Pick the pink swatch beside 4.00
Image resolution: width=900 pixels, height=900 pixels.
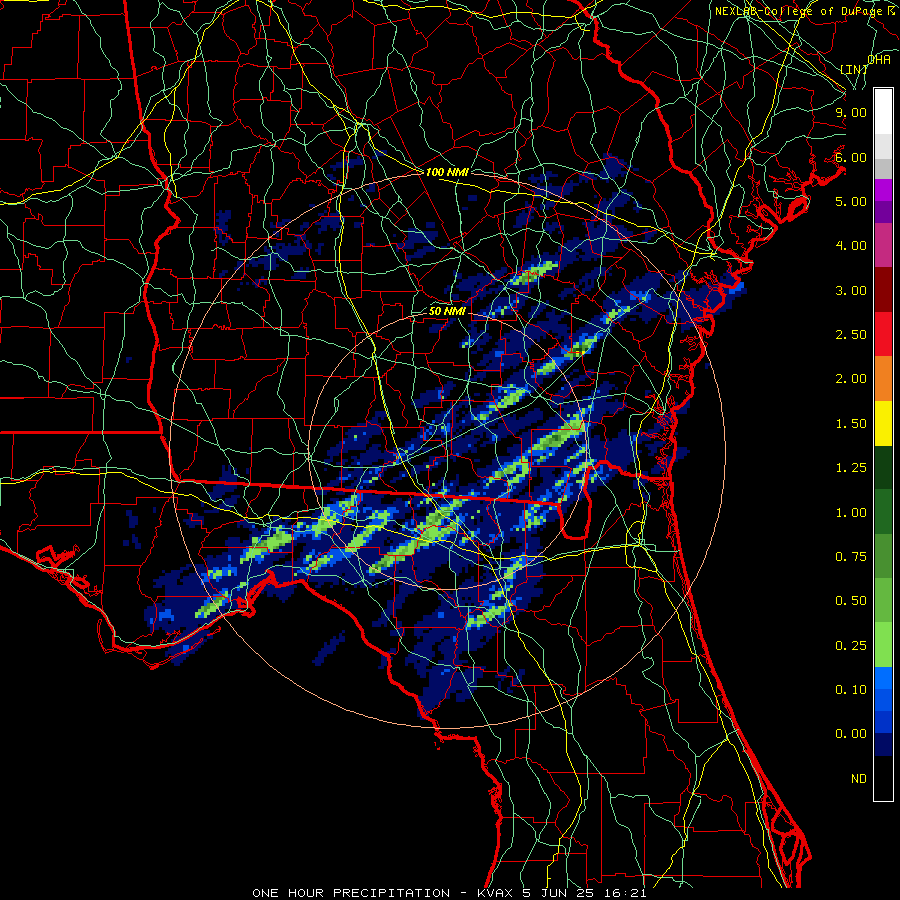(x=883, y=245)
